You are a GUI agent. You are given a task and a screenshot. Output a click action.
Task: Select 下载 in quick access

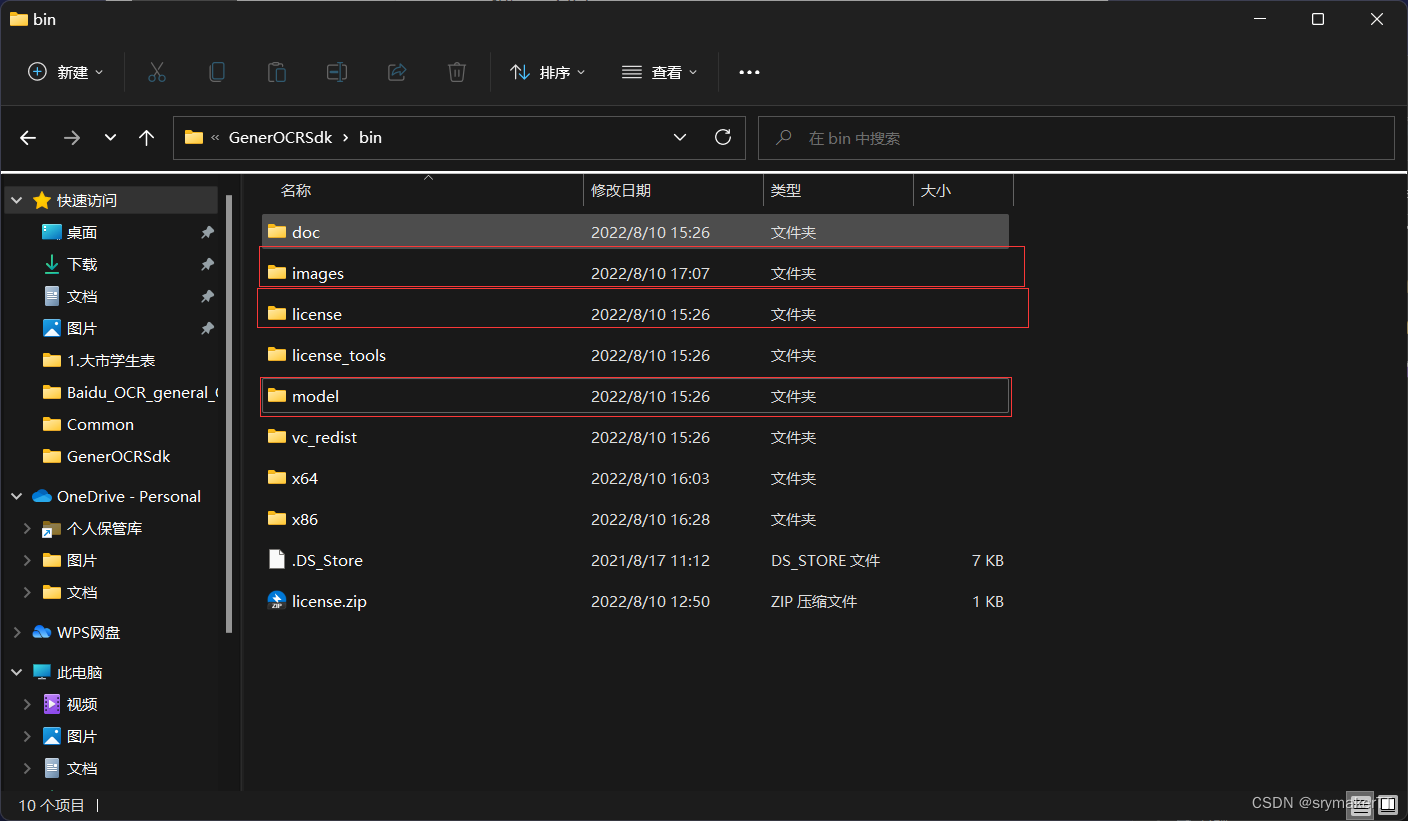(x=82, y=265)
